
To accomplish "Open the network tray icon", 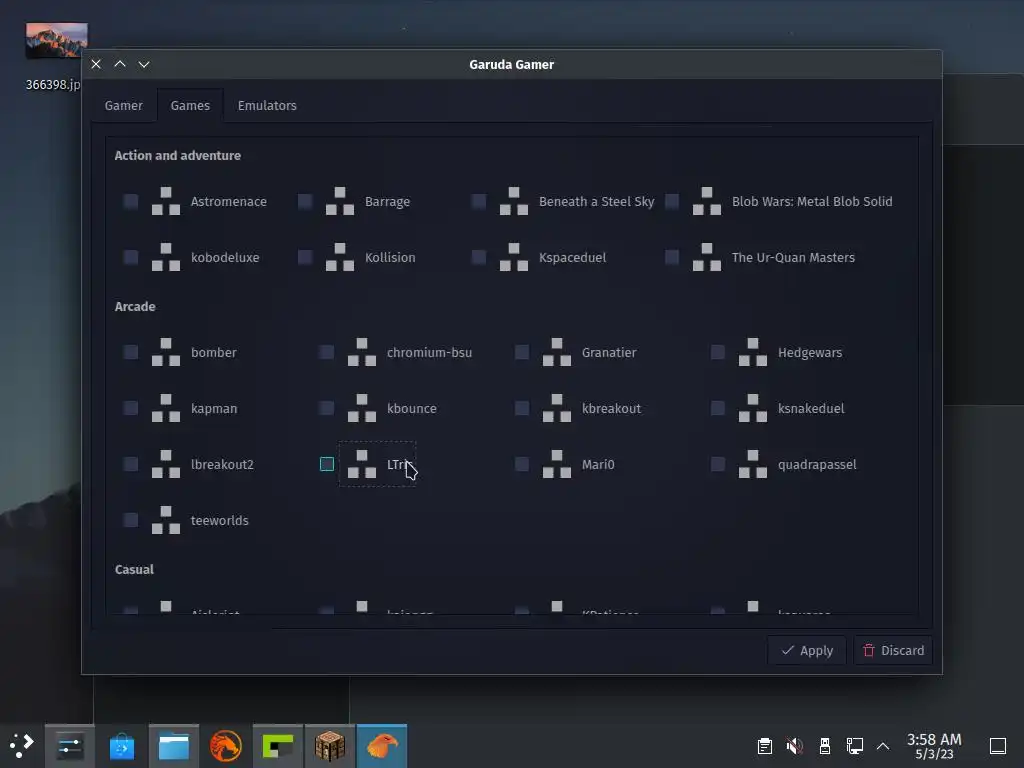I will pos(854,746).
